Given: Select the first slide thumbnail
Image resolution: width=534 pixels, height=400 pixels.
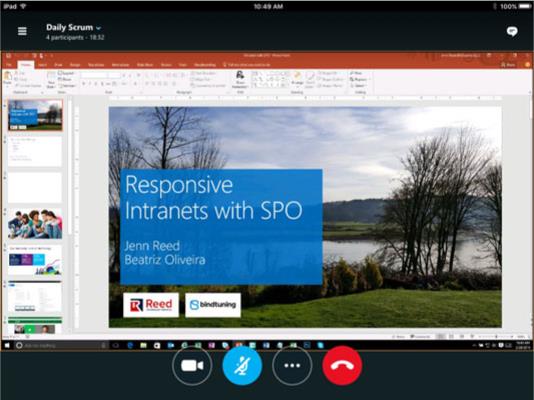Looking at the screenshot, I should [35, 115].
